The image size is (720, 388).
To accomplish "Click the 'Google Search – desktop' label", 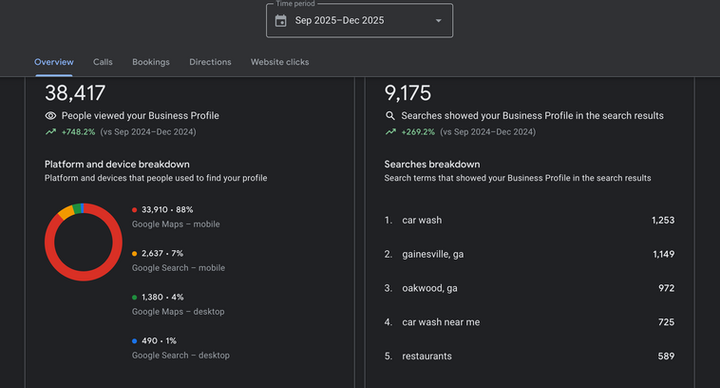I will 181,355.
